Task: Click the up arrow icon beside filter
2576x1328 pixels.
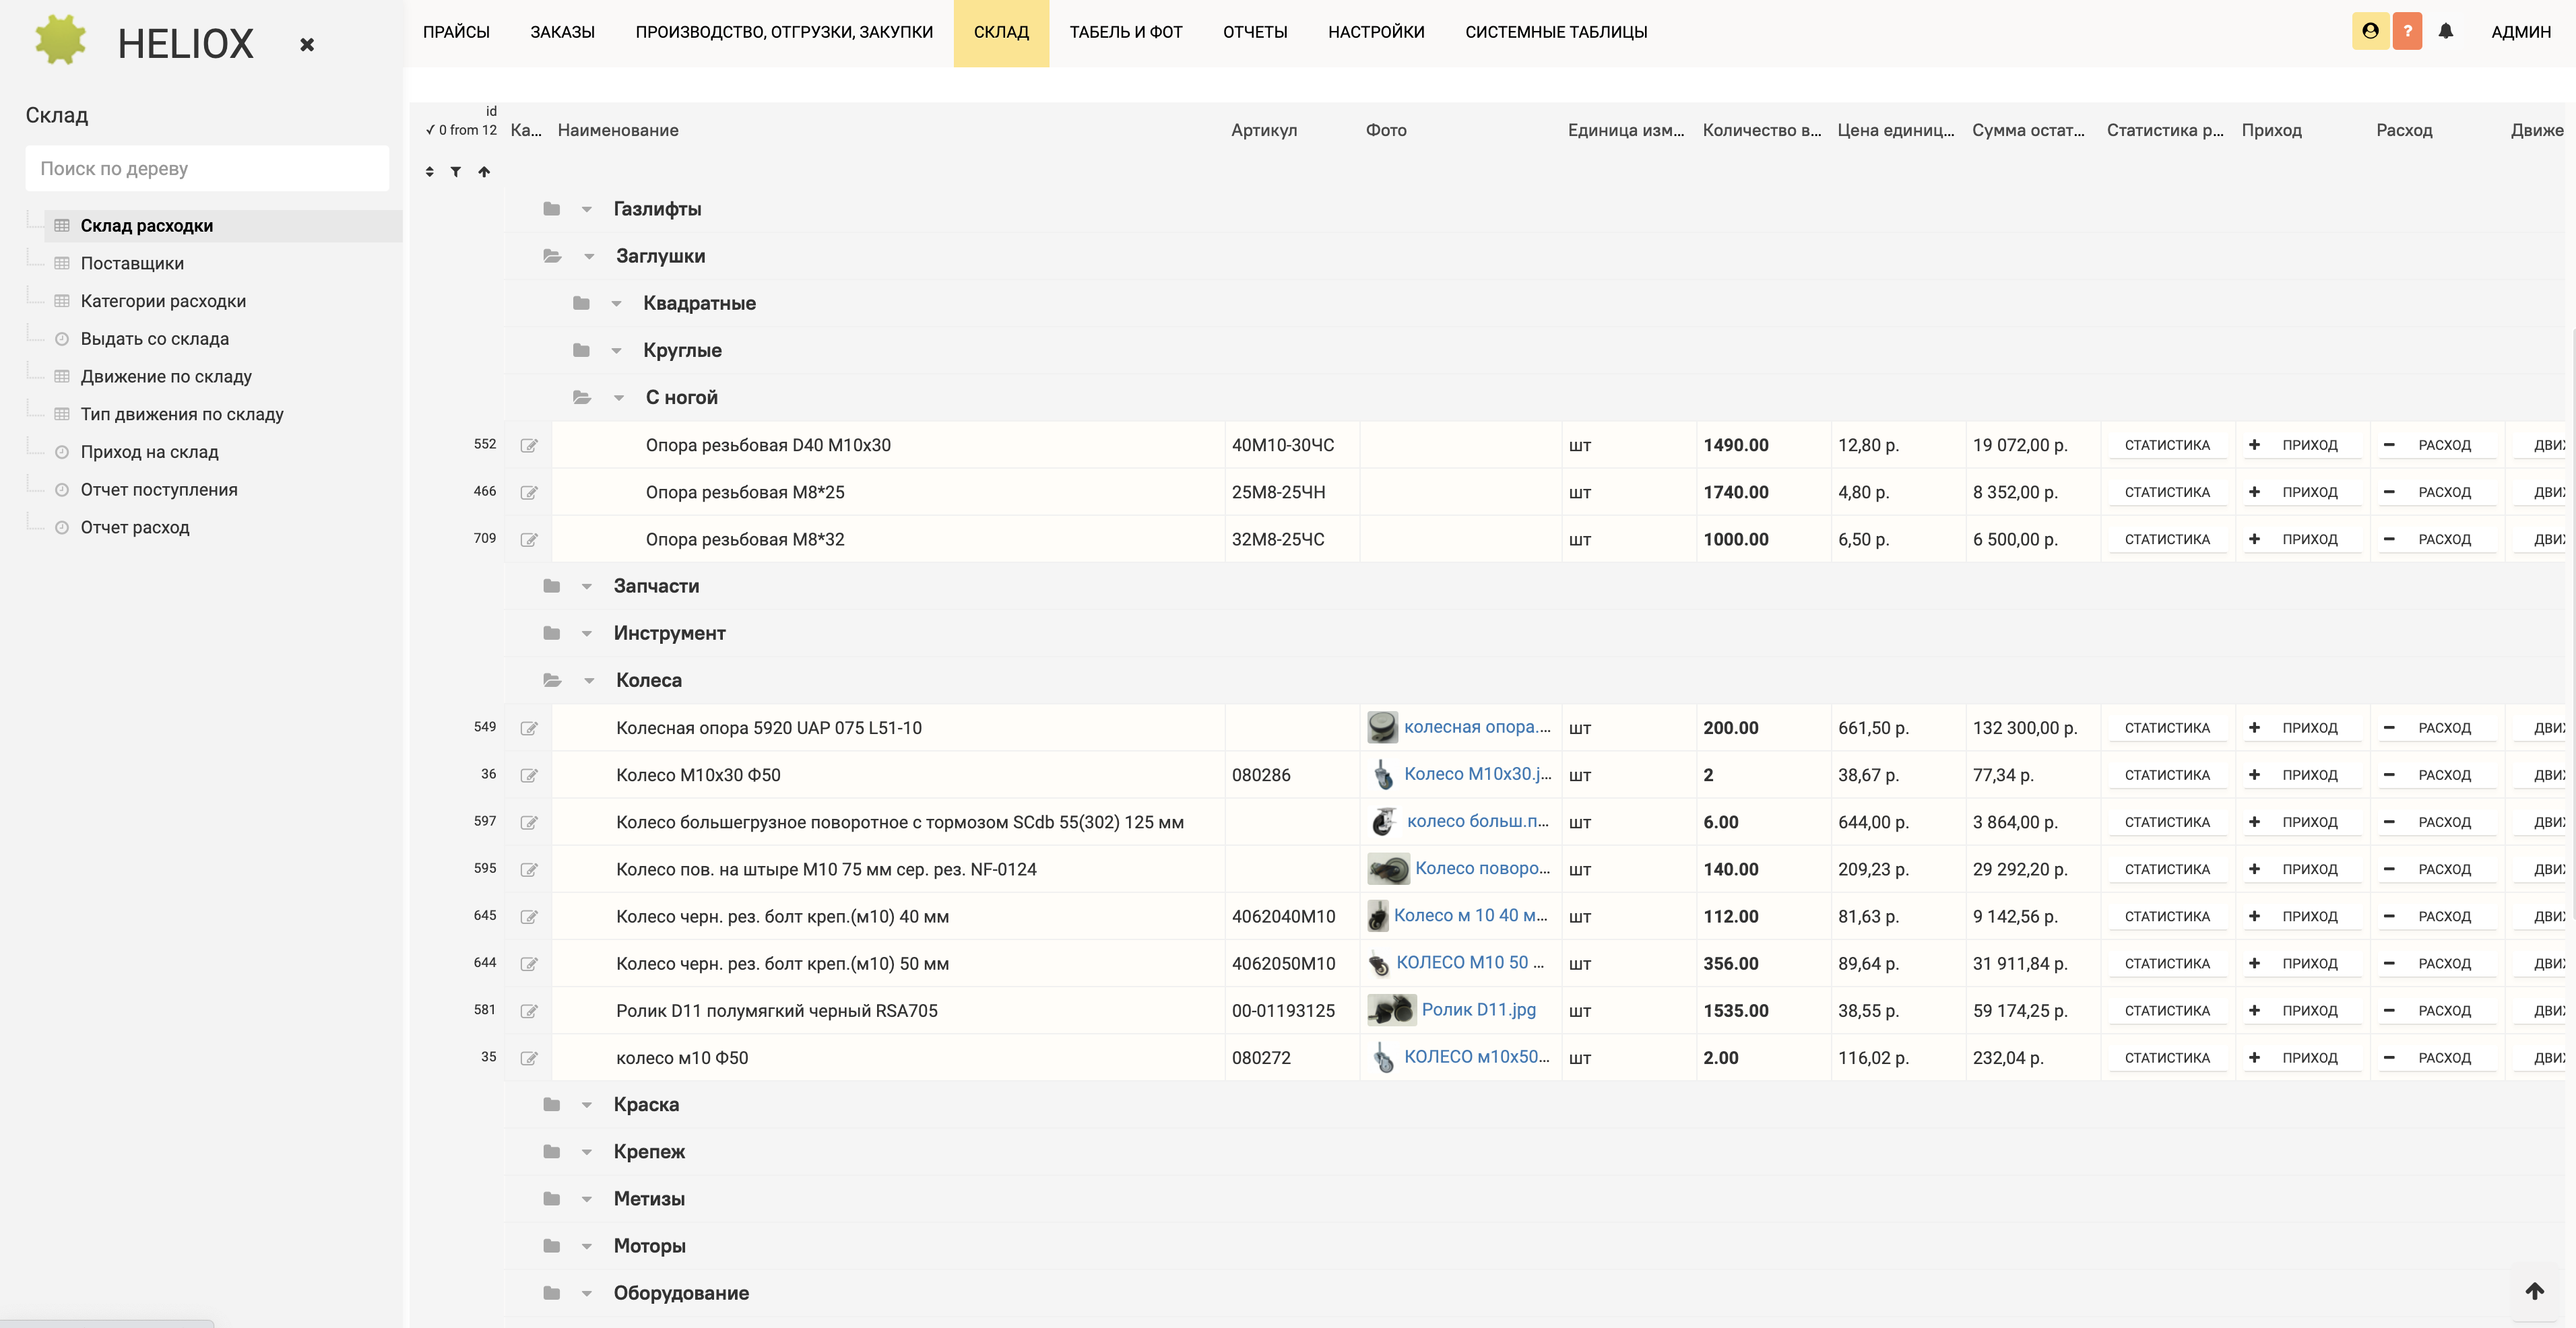Action: pos(484,172)
